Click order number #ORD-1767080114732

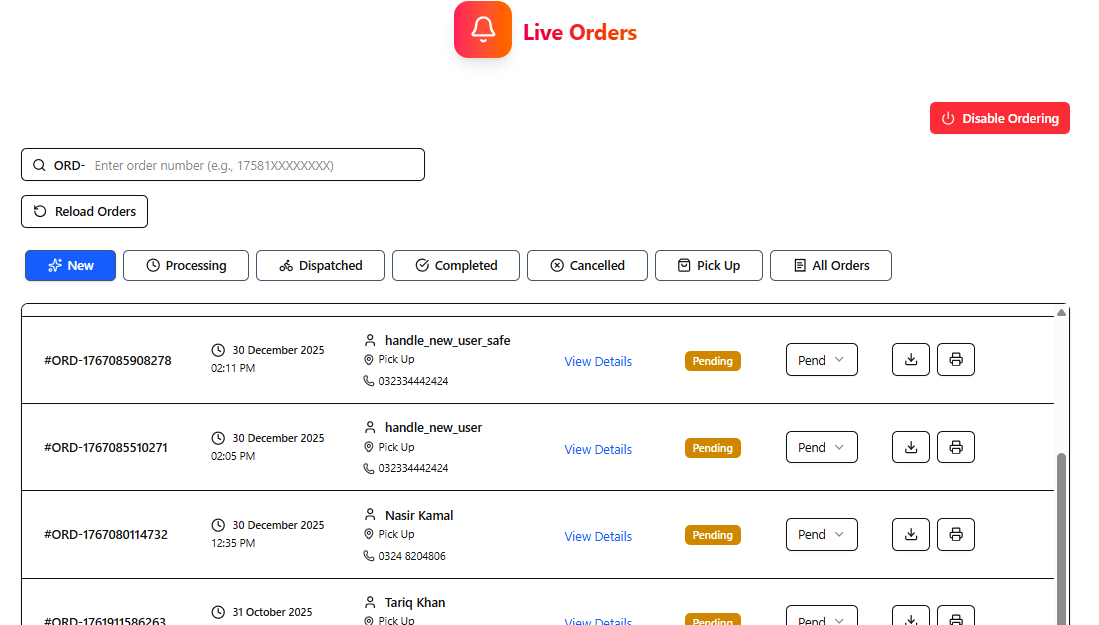click(x=106, y=535)
